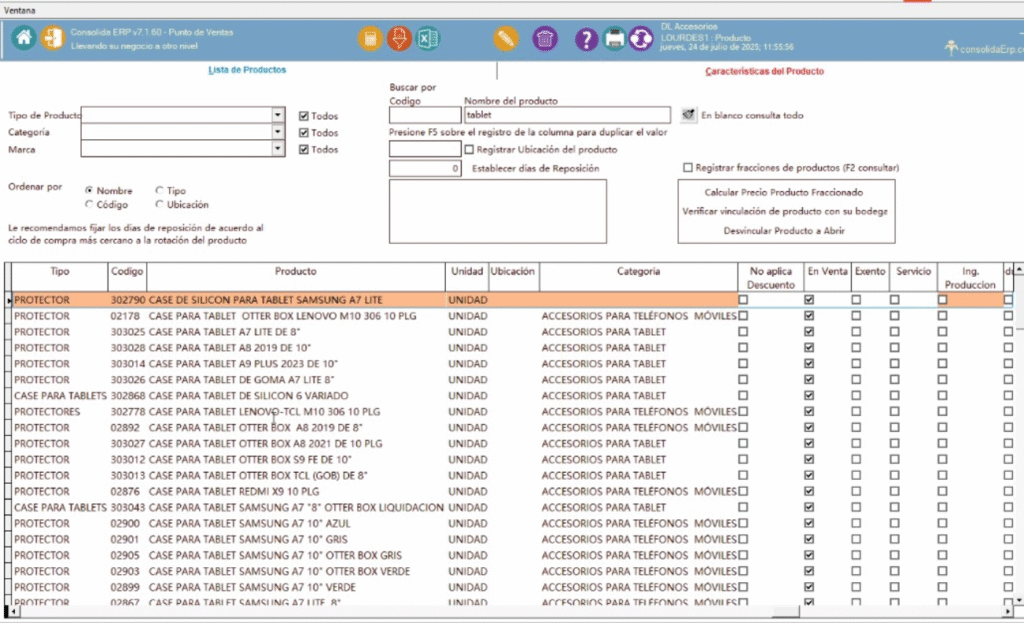Open help with the question mark icon
Image resolution: width=1024 pixels, height=623 pixels.
[x=587, y=39]
